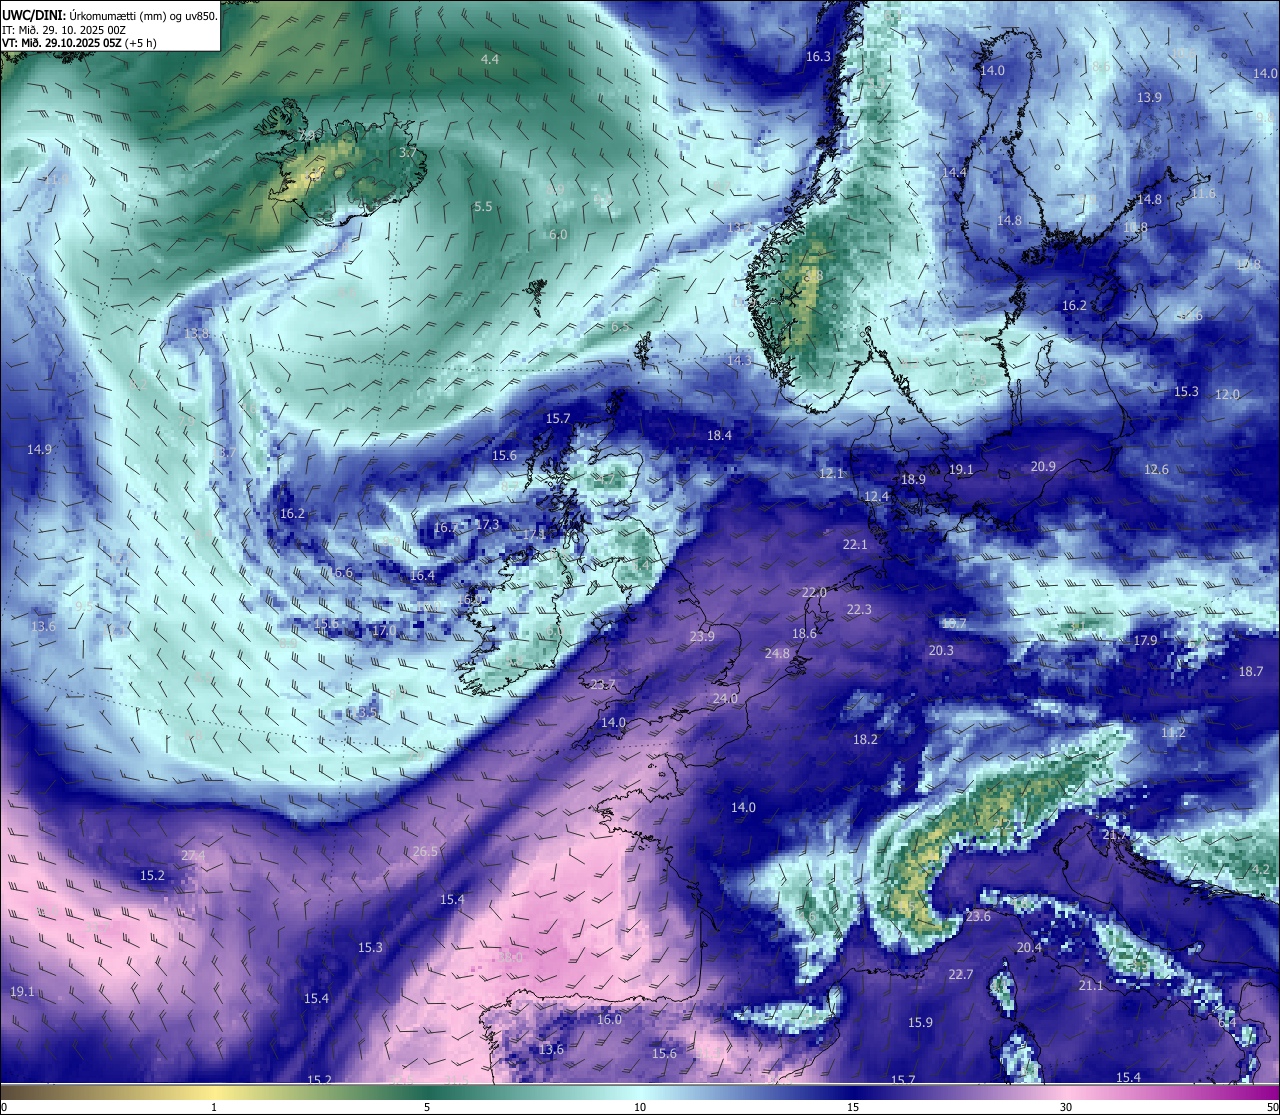Viewport: 1280px width, 1115px height.
Task: Click the 16.3 value on the map
Action: [x=818, y=57]
